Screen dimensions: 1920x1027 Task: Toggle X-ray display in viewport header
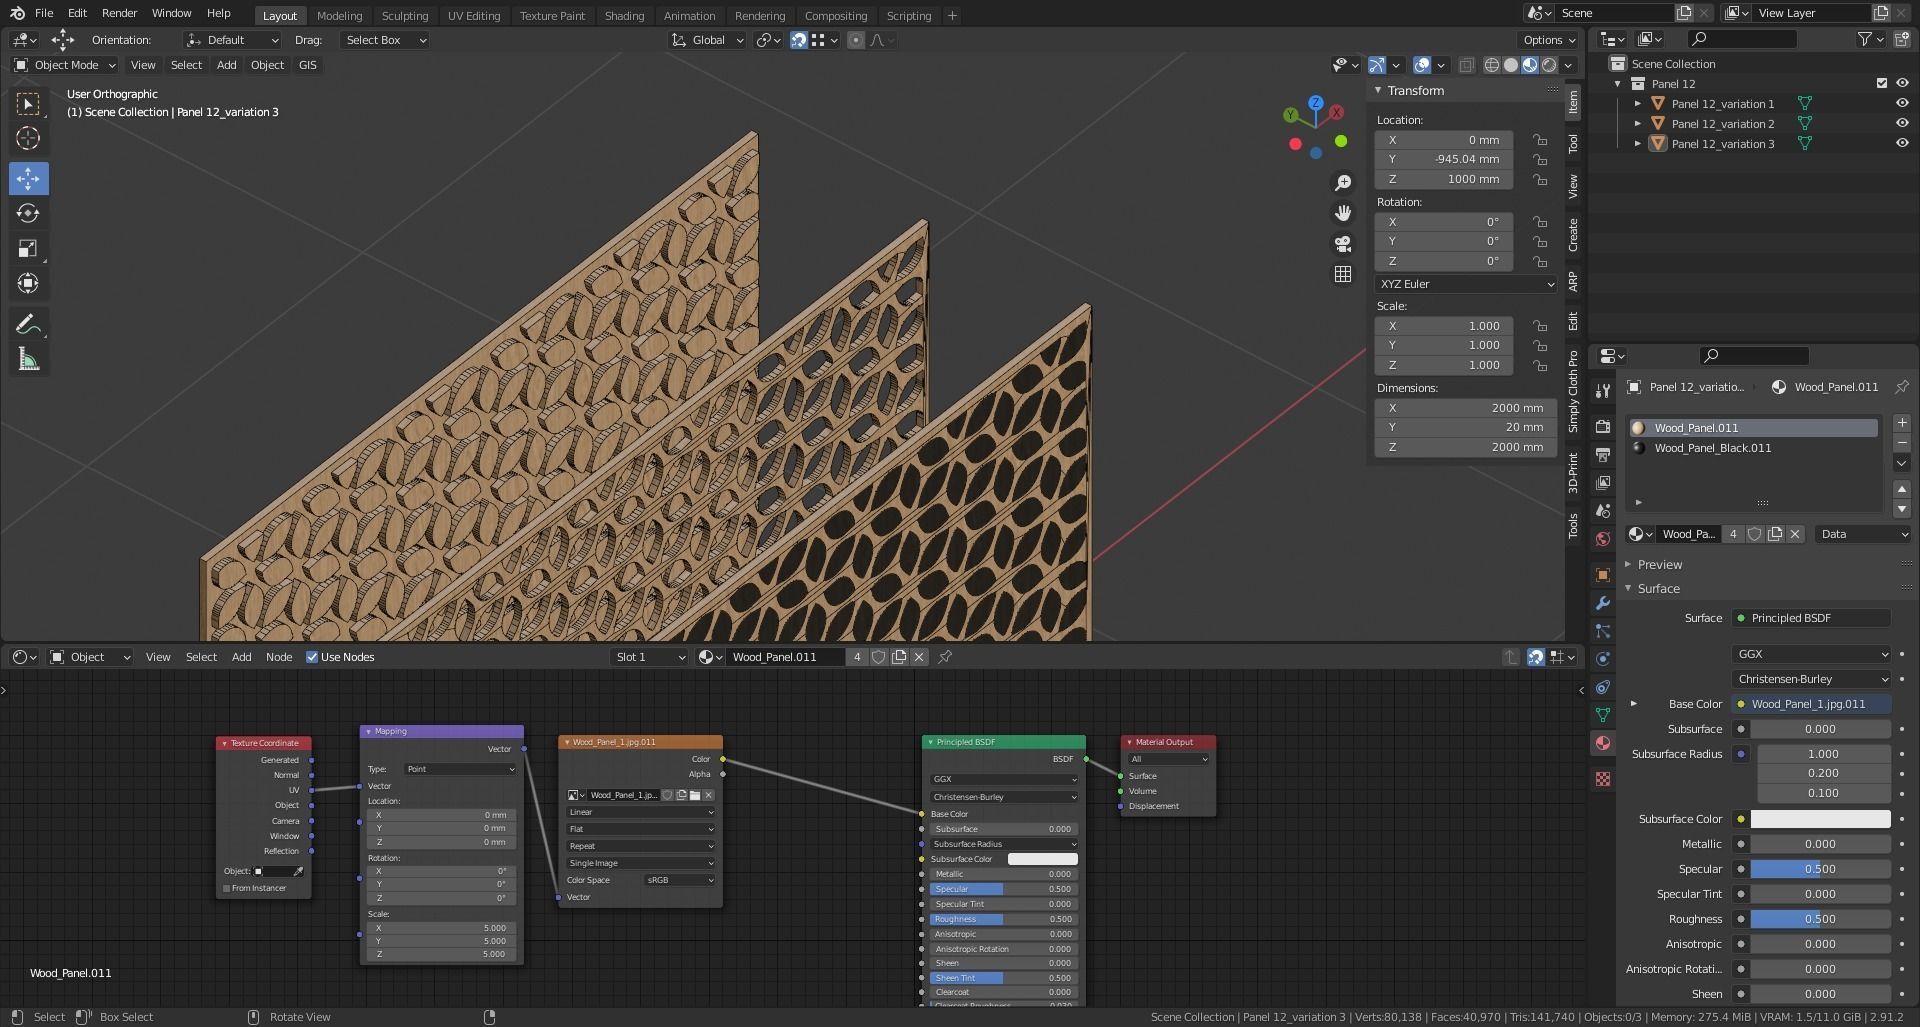pos(1466,65)
